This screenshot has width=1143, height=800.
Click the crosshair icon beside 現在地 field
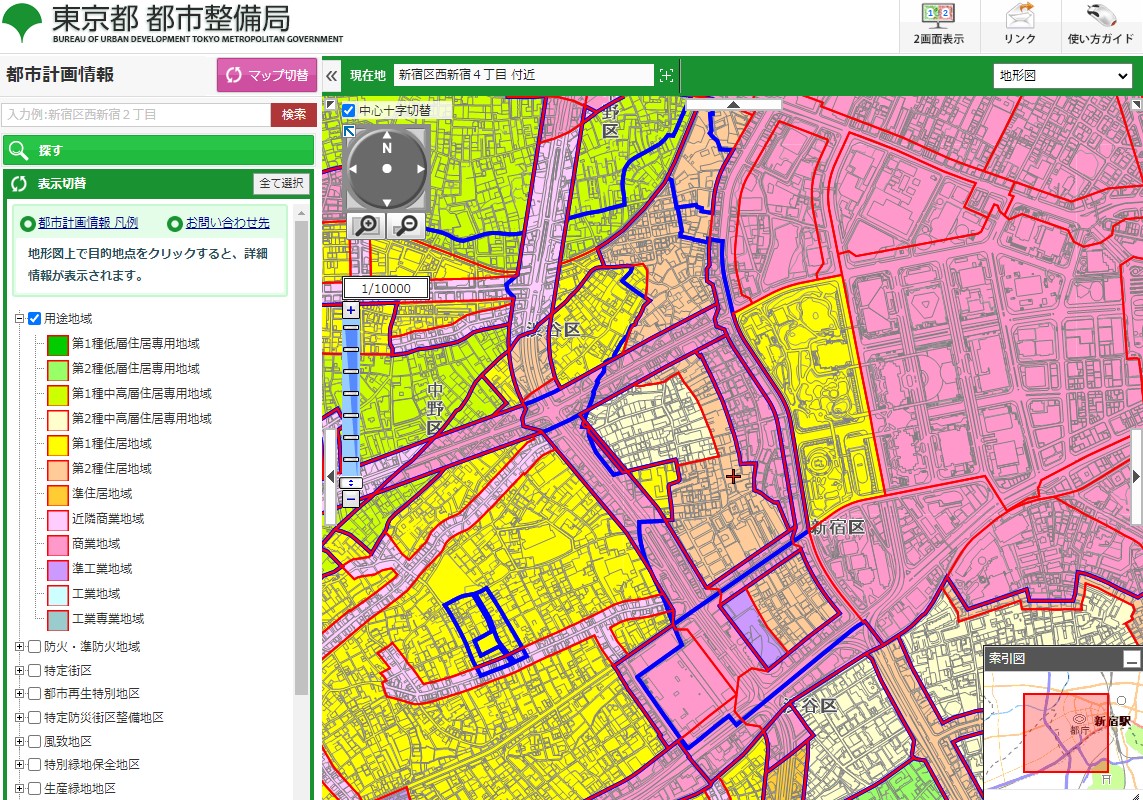tap(666, 74)
